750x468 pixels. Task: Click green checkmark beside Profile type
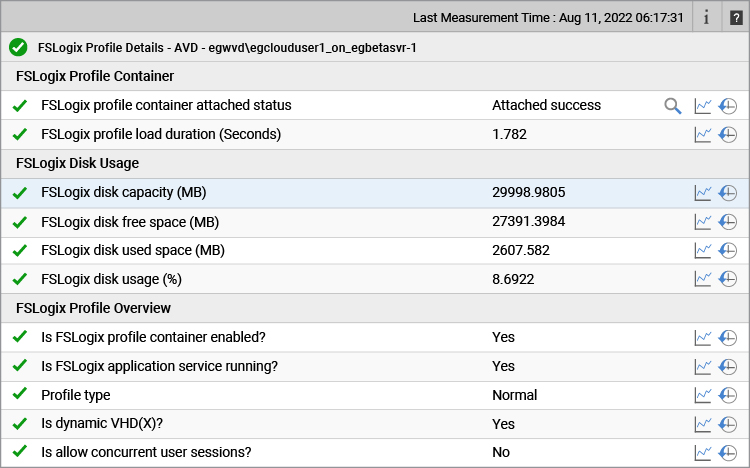pyautogui.click(x=20, y=394)
